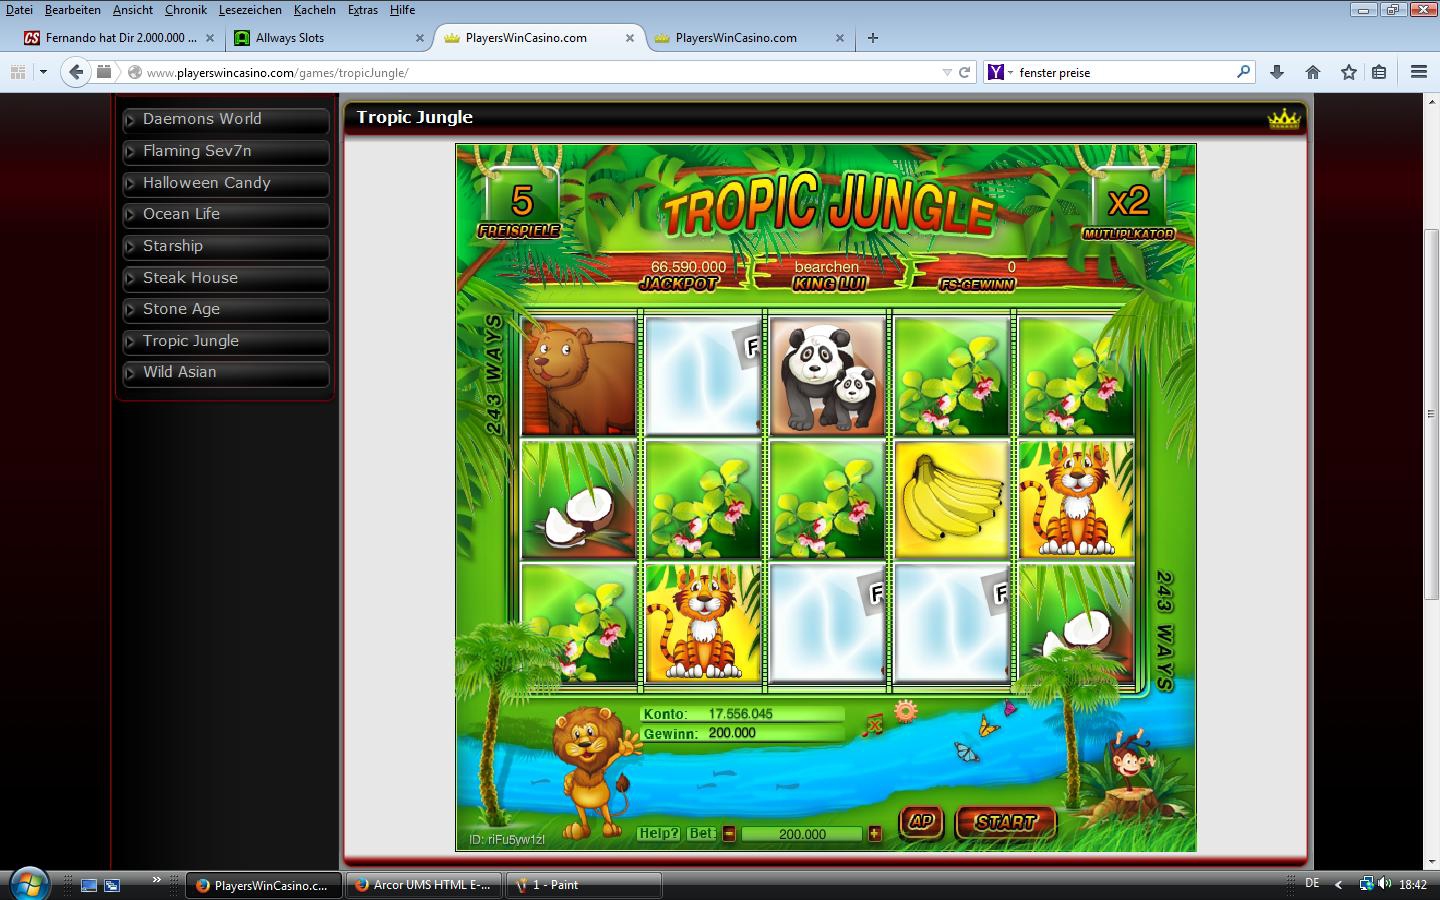Open a new browser tab
Screen dimensions: 1440x900
click(873, 38)
